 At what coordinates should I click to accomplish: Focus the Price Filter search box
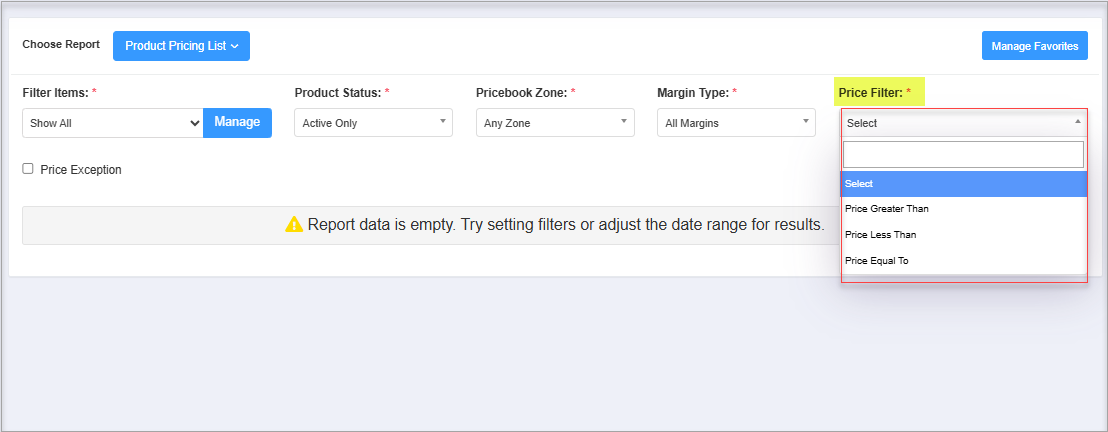(x=963, y=154)
